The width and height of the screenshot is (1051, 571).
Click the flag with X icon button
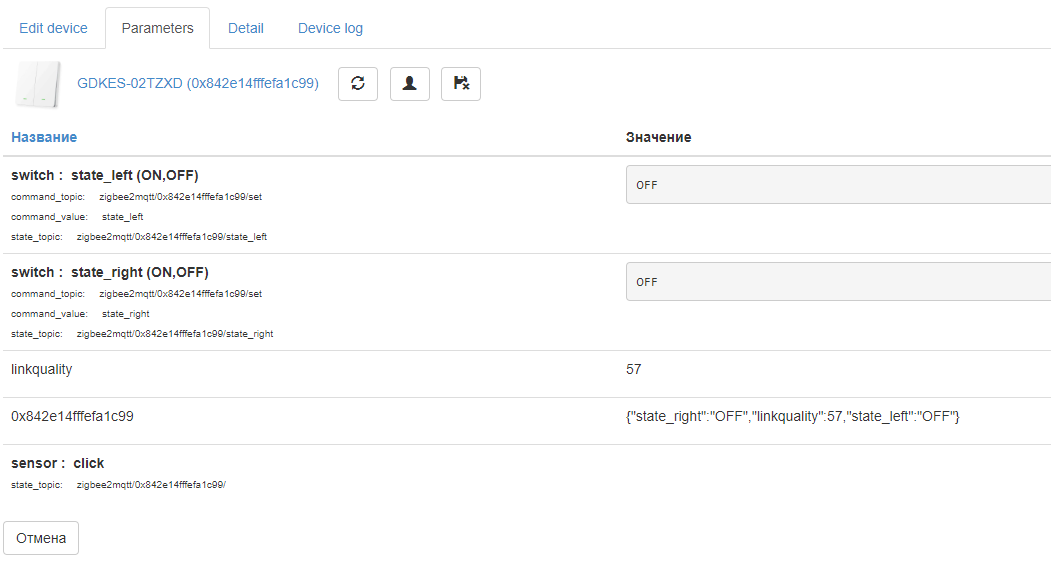point(461,84)
